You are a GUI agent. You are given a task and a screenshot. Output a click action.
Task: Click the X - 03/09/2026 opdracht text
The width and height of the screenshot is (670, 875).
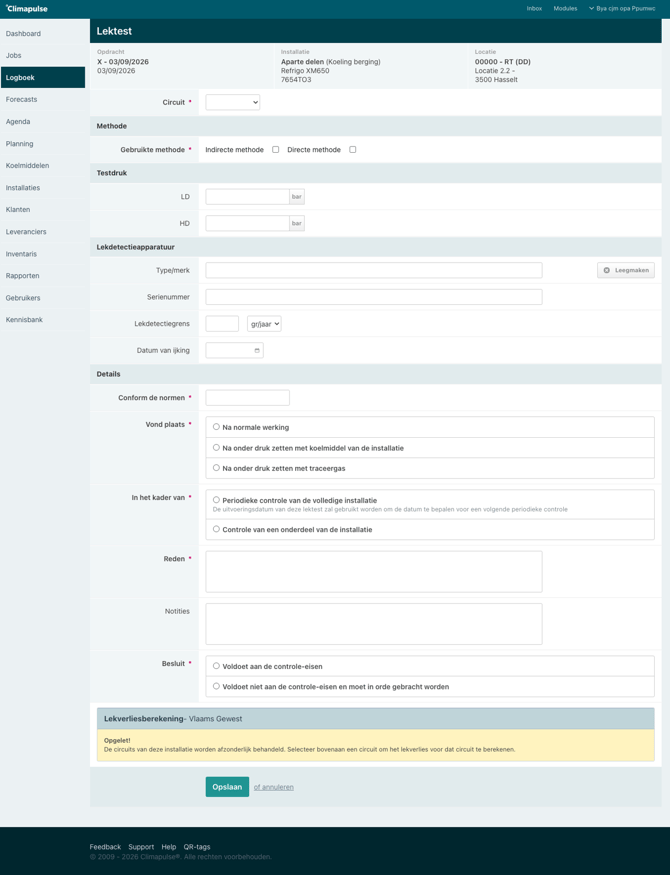pos(123,62)
